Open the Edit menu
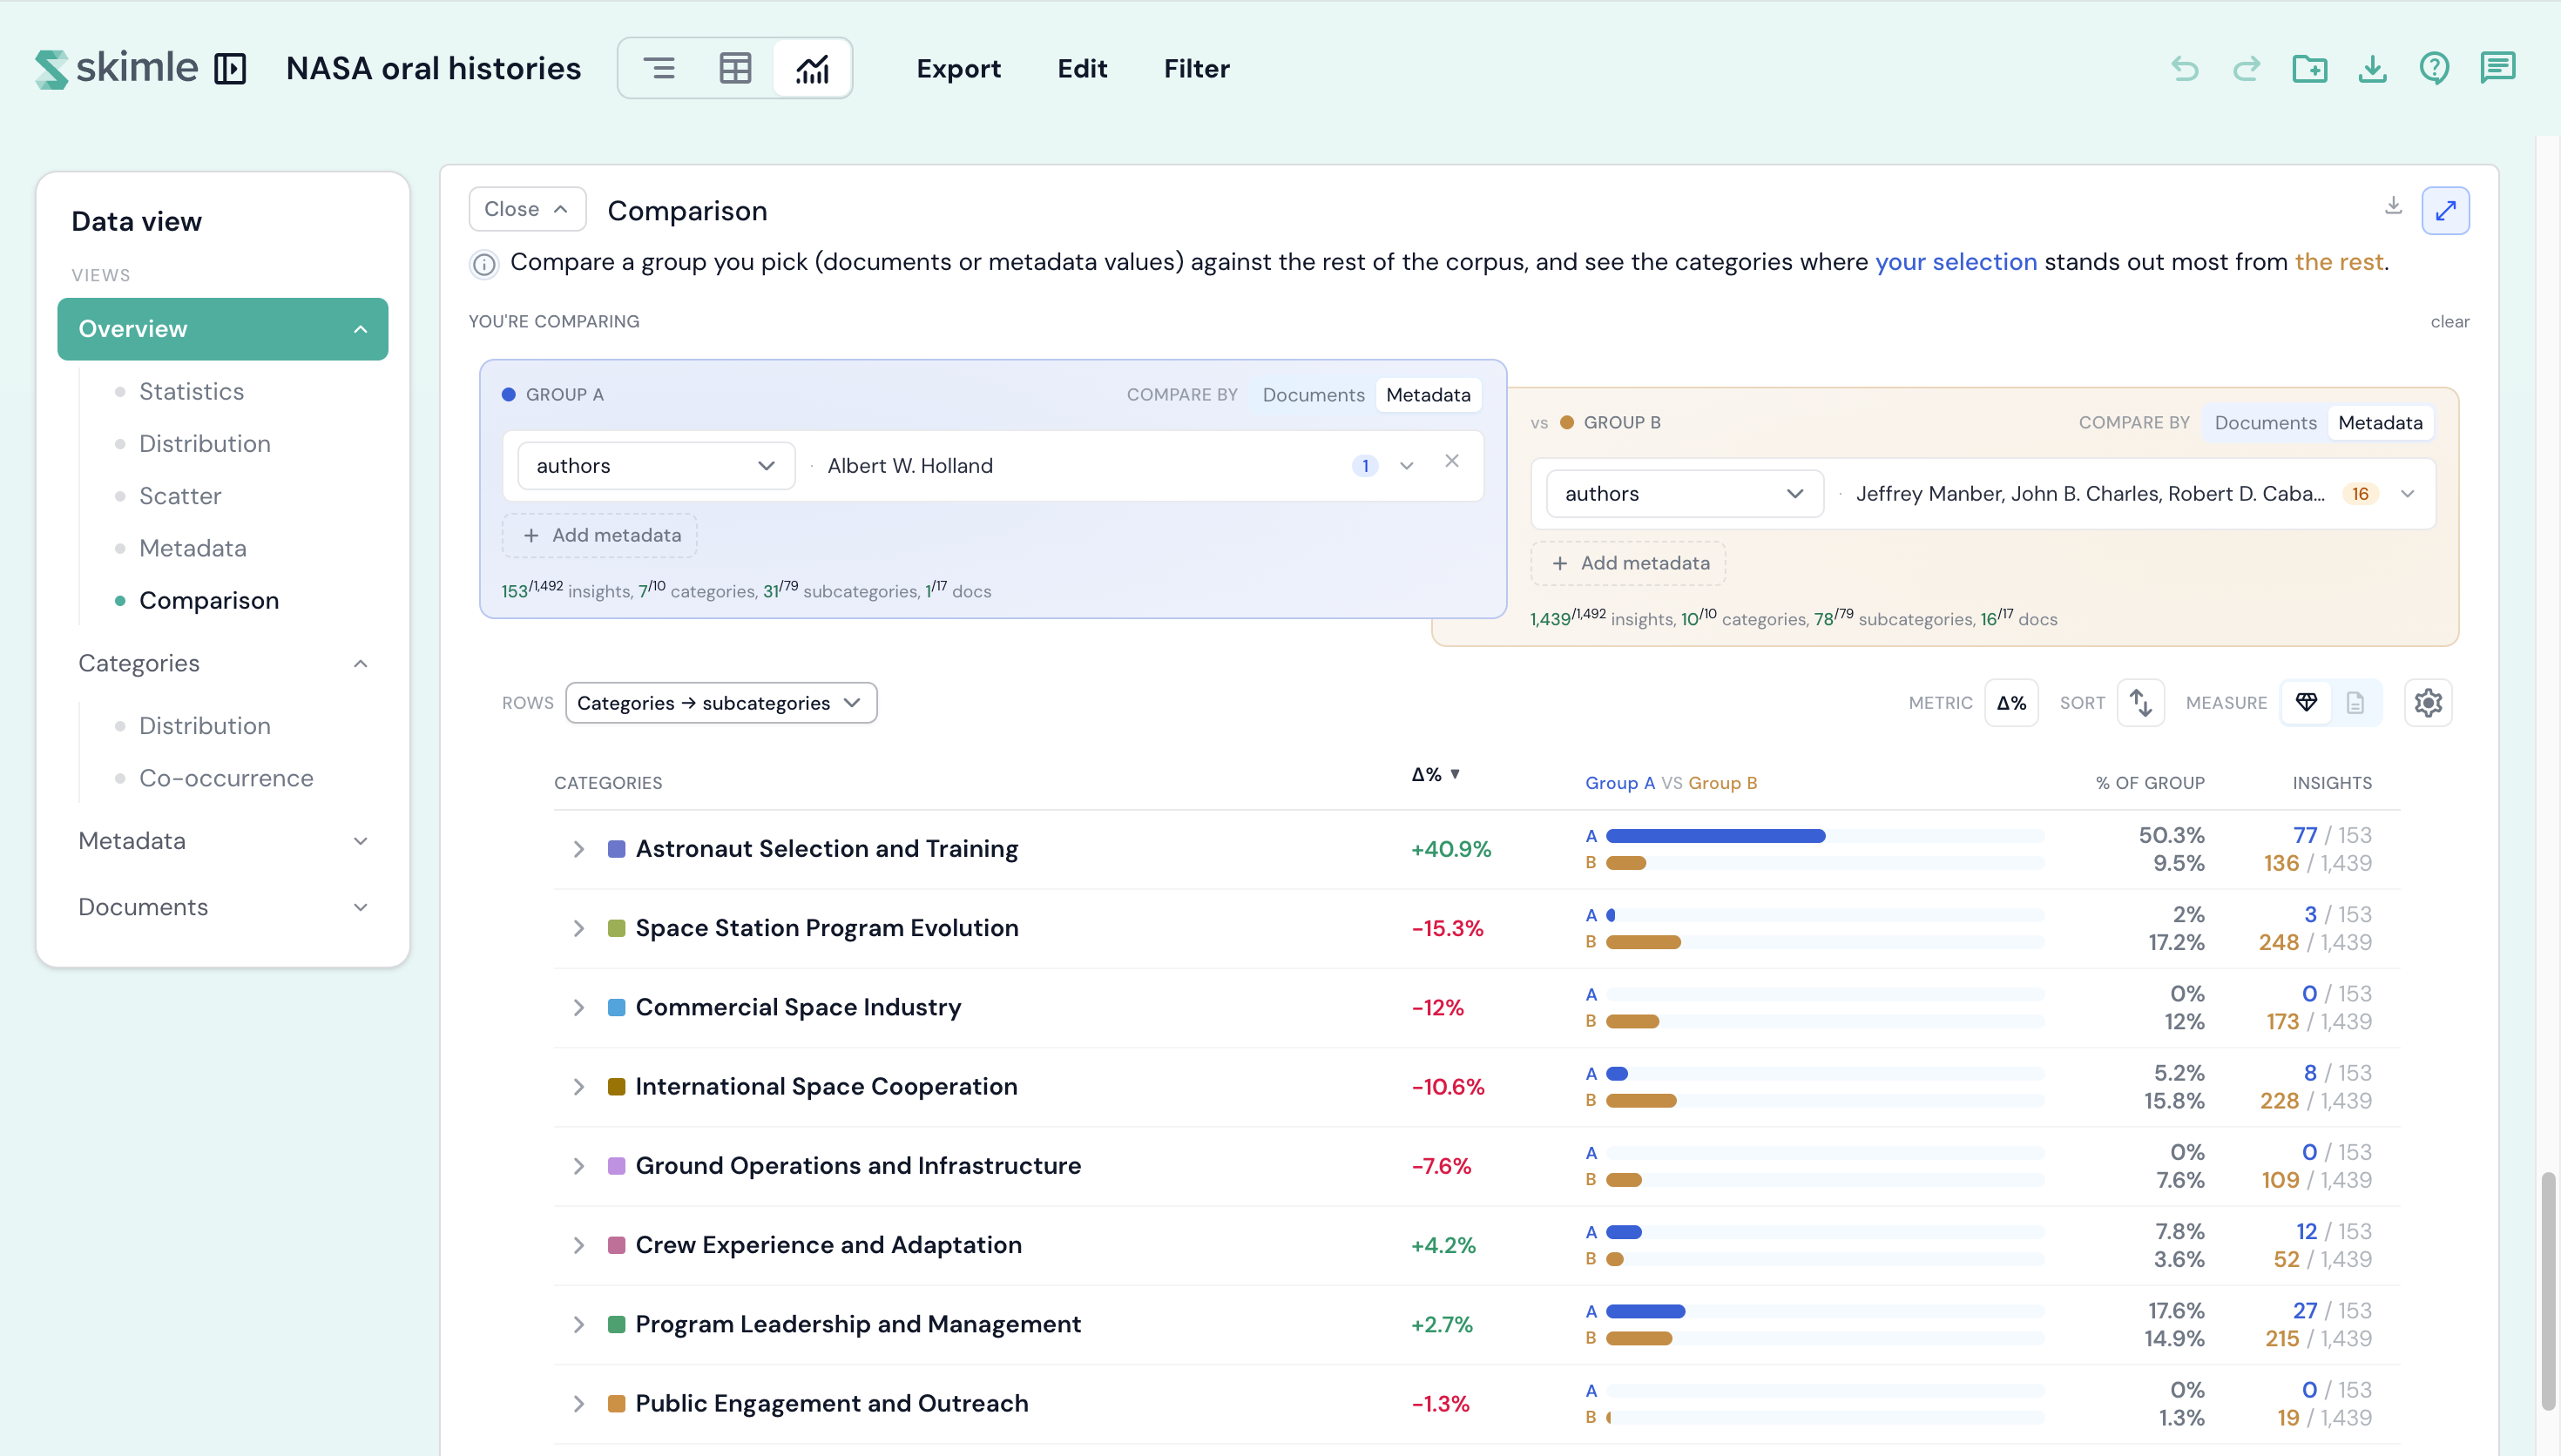Viewport: 2561px width, 1456px height. click(x=1082, y=68)
